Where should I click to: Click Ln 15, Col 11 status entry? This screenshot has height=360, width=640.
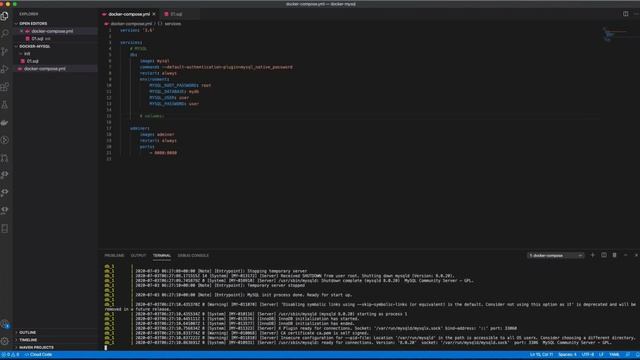541,355
